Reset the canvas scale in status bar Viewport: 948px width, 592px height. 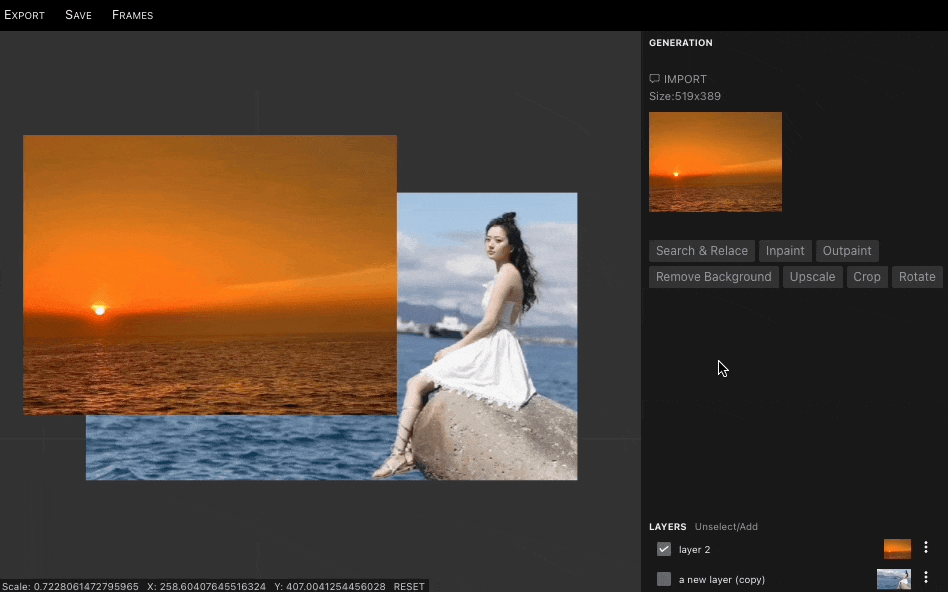[x=409, y=586]
